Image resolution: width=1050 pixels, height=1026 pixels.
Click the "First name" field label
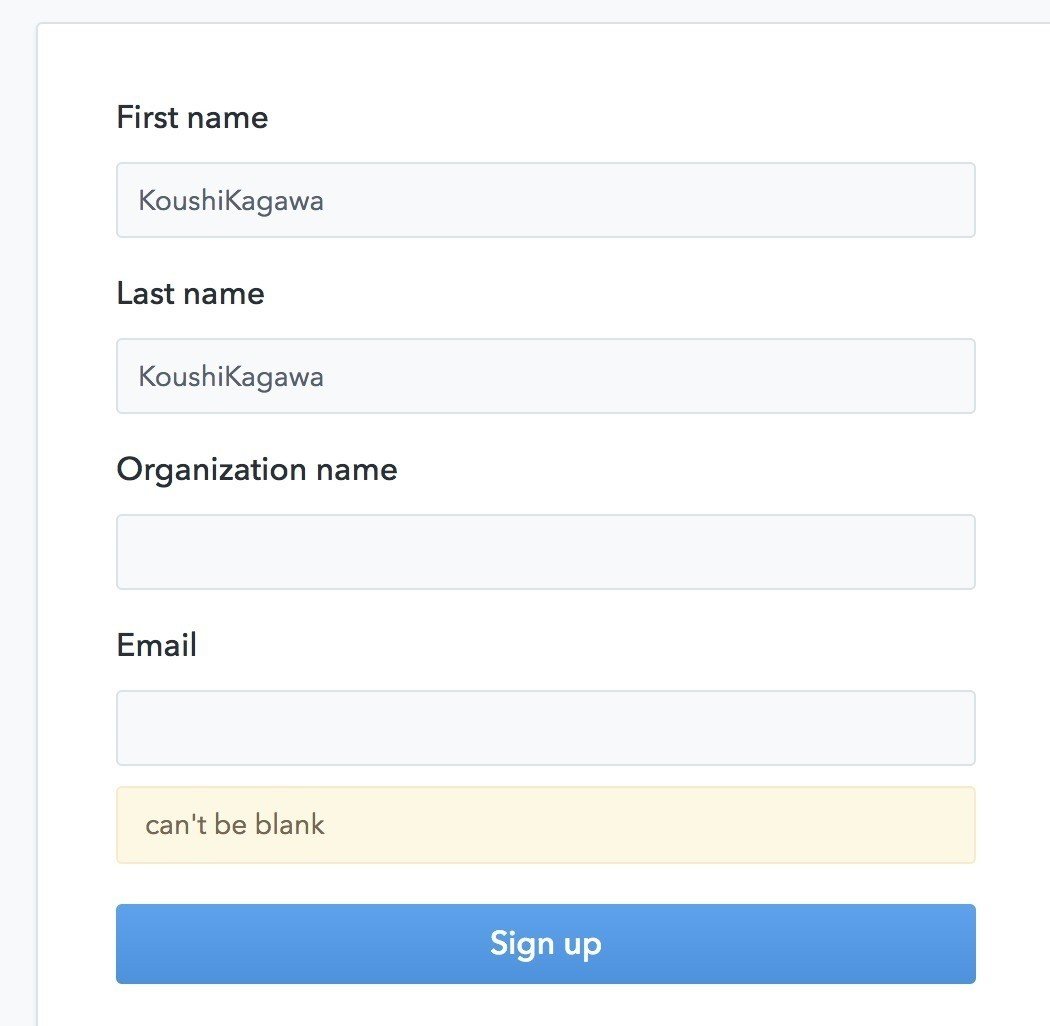(192, 118)
